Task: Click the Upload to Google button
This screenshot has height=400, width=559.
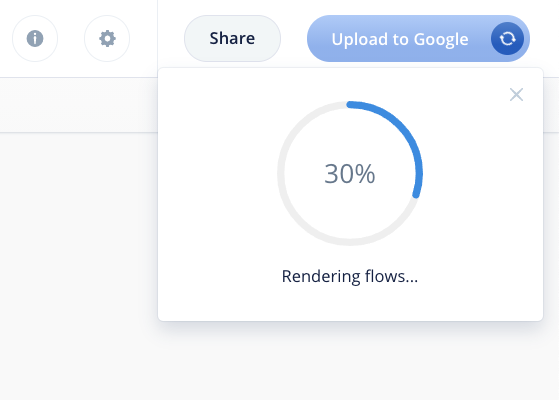Action: [x=418, y=39]
